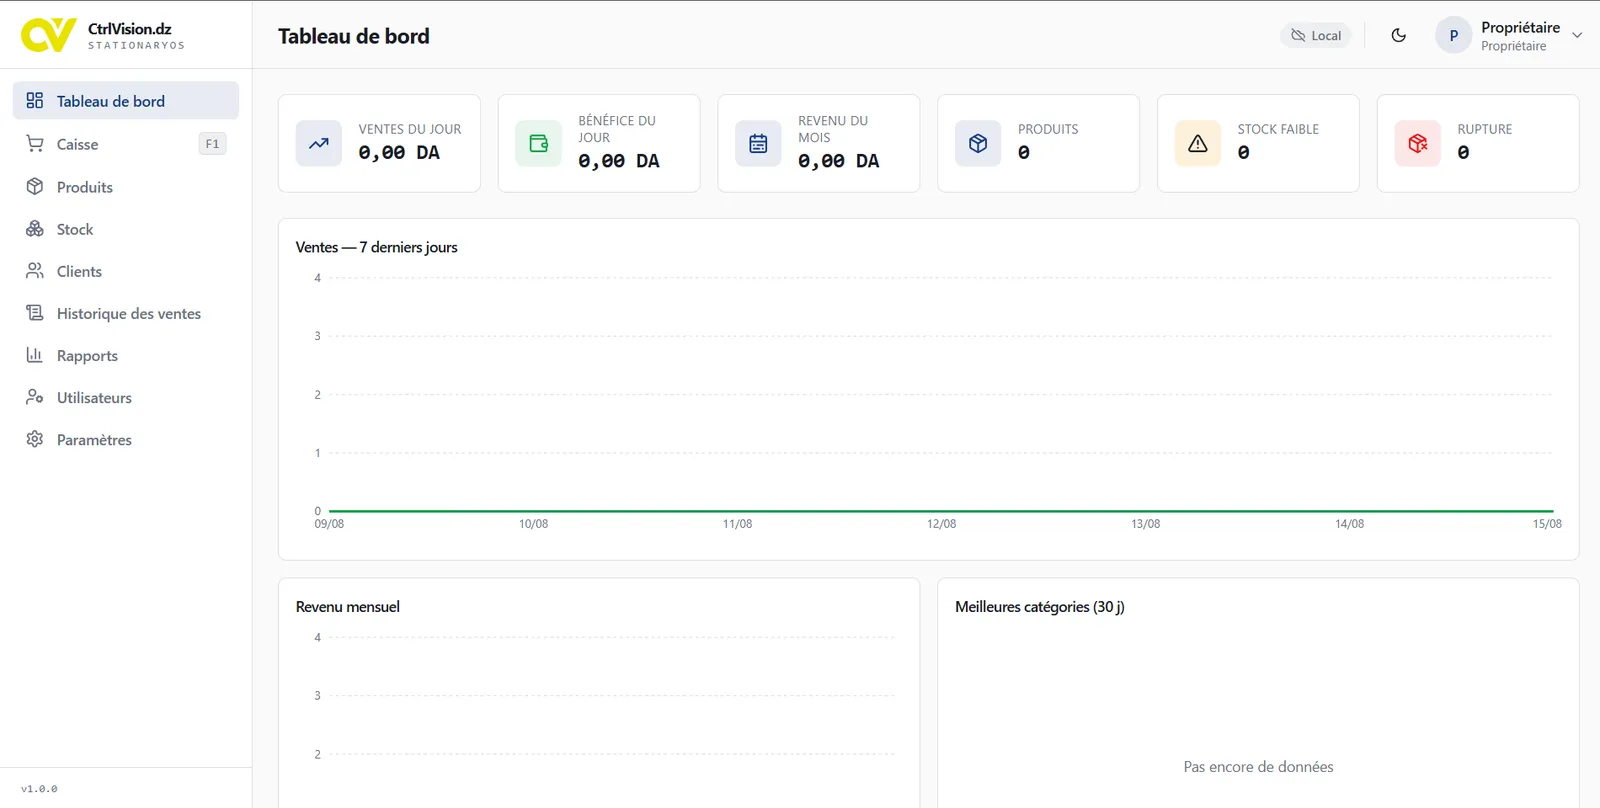1600x808 pixels.
Task: Click the 'VENTES DU JOUR' card label
Action: pos(410,129)
